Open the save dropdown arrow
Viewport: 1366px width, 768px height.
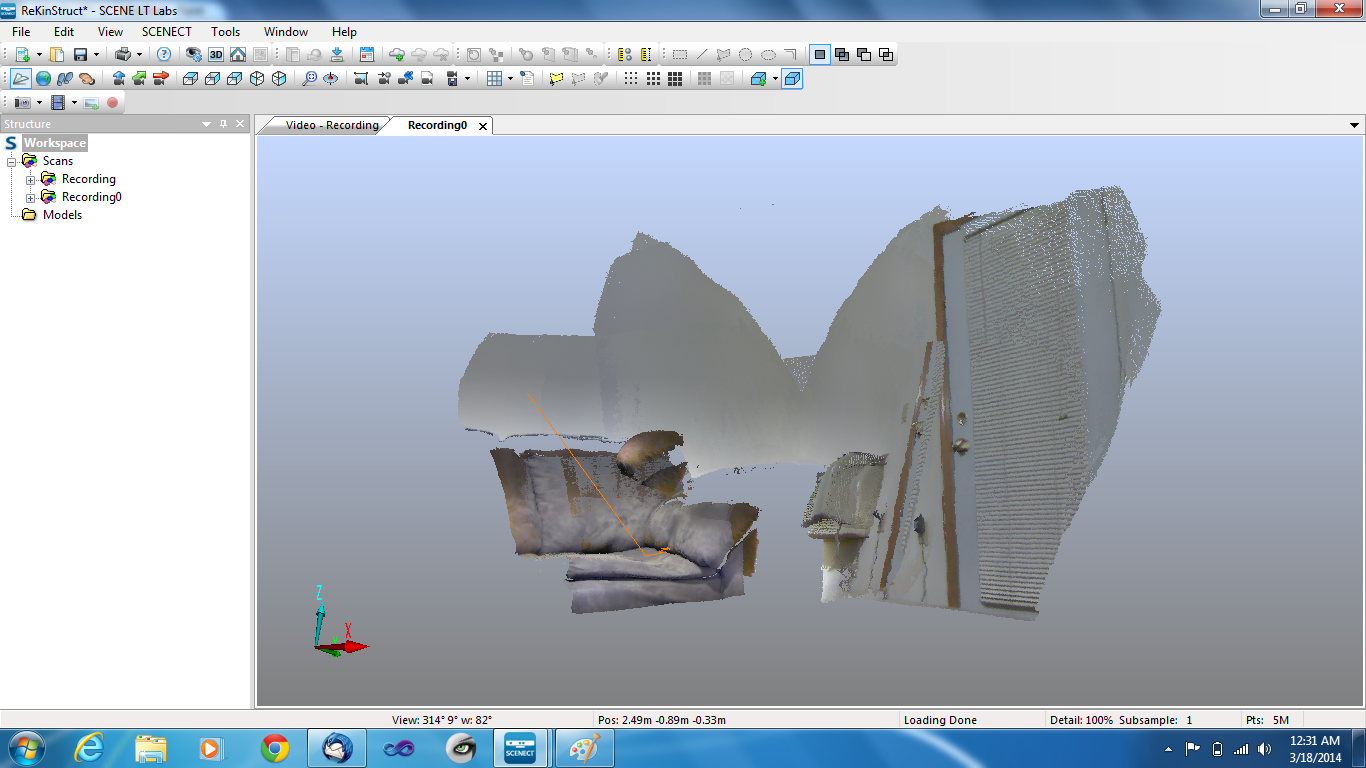click(96, 55)
